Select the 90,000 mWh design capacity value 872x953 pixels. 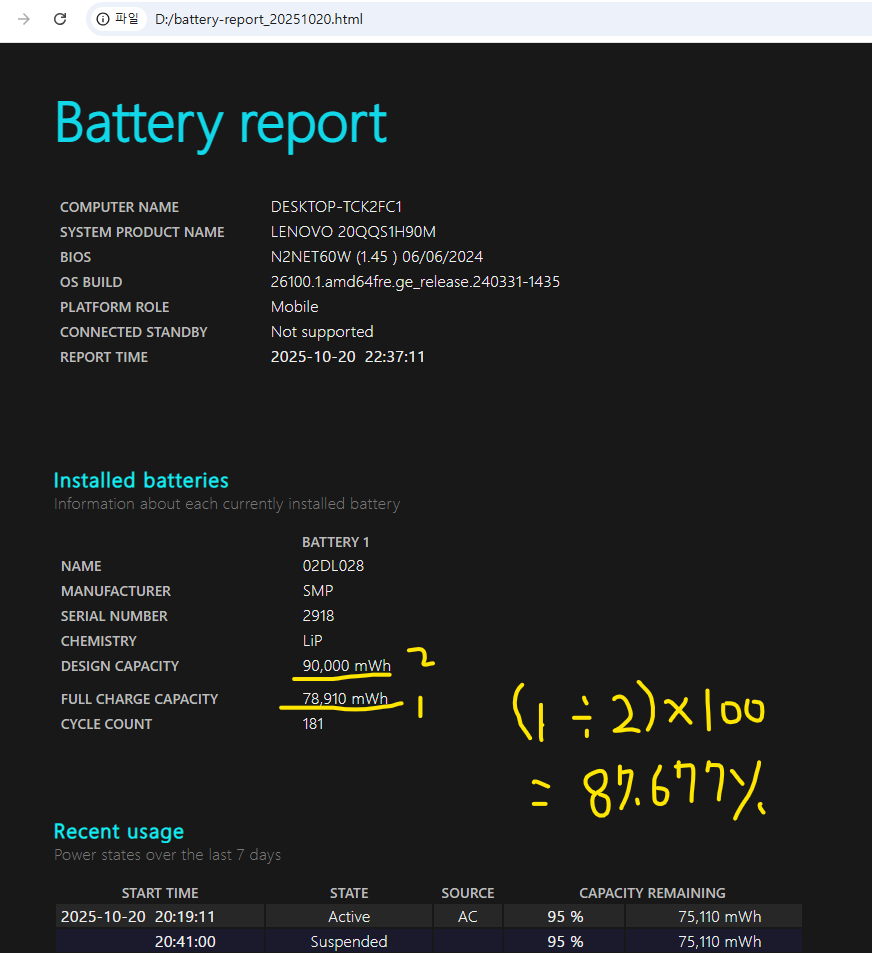point(346,666)
